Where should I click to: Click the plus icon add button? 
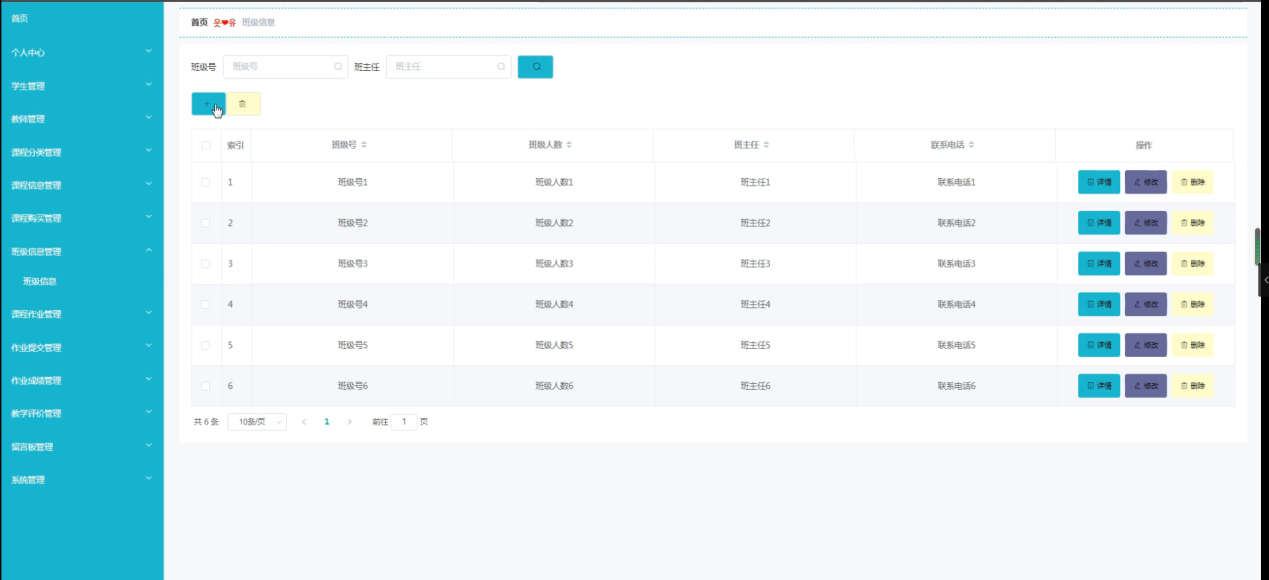pos(208,104)
